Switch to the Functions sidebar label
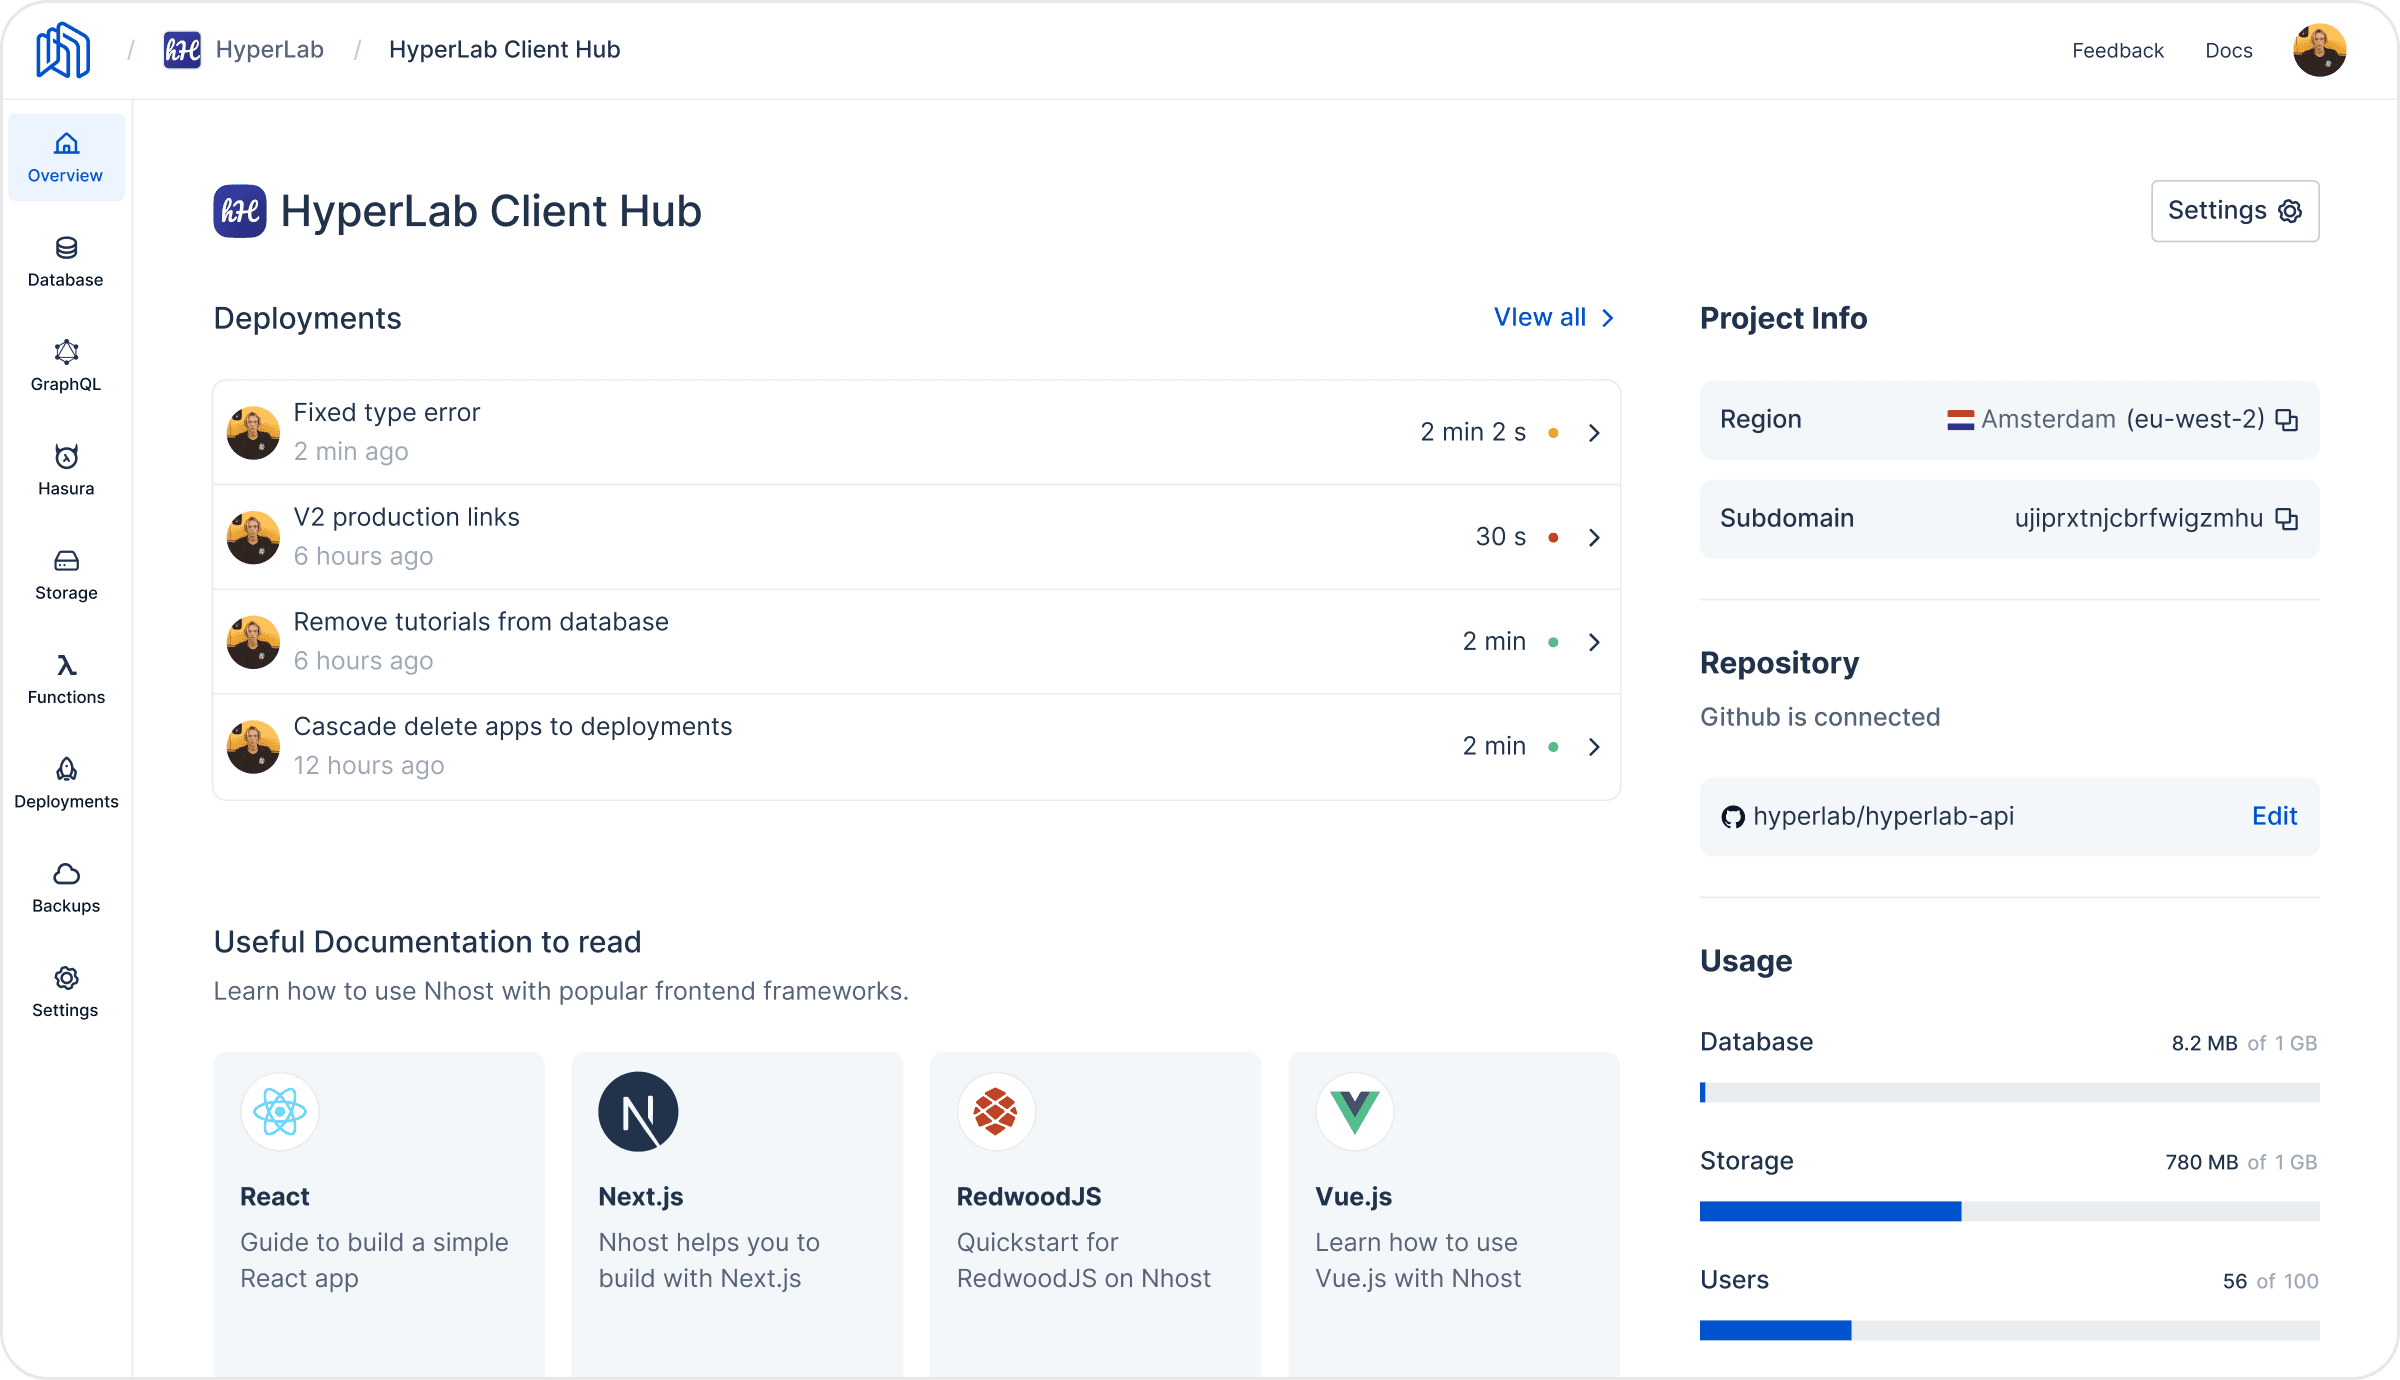2400x1380 pixels. tap(66, 697)
